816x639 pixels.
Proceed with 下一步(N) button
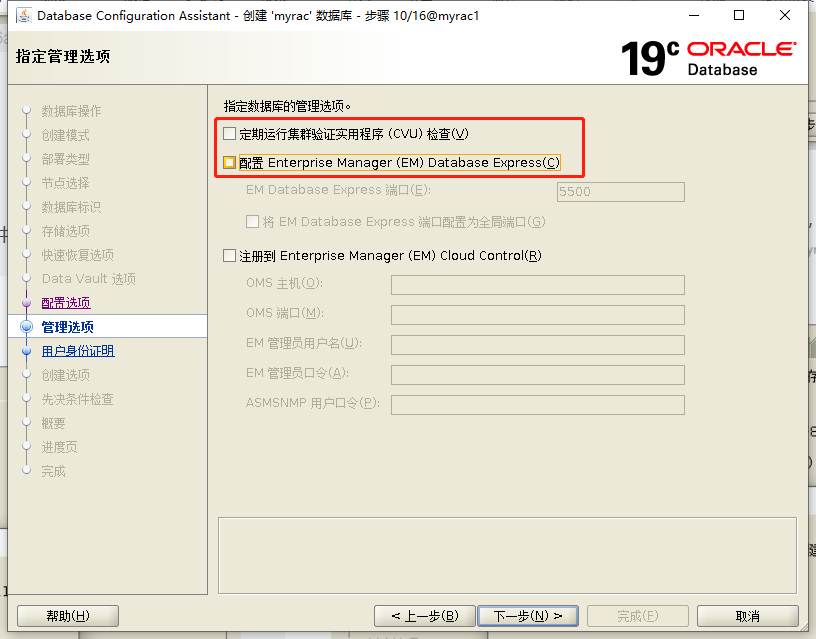click(x=528, y=616)
